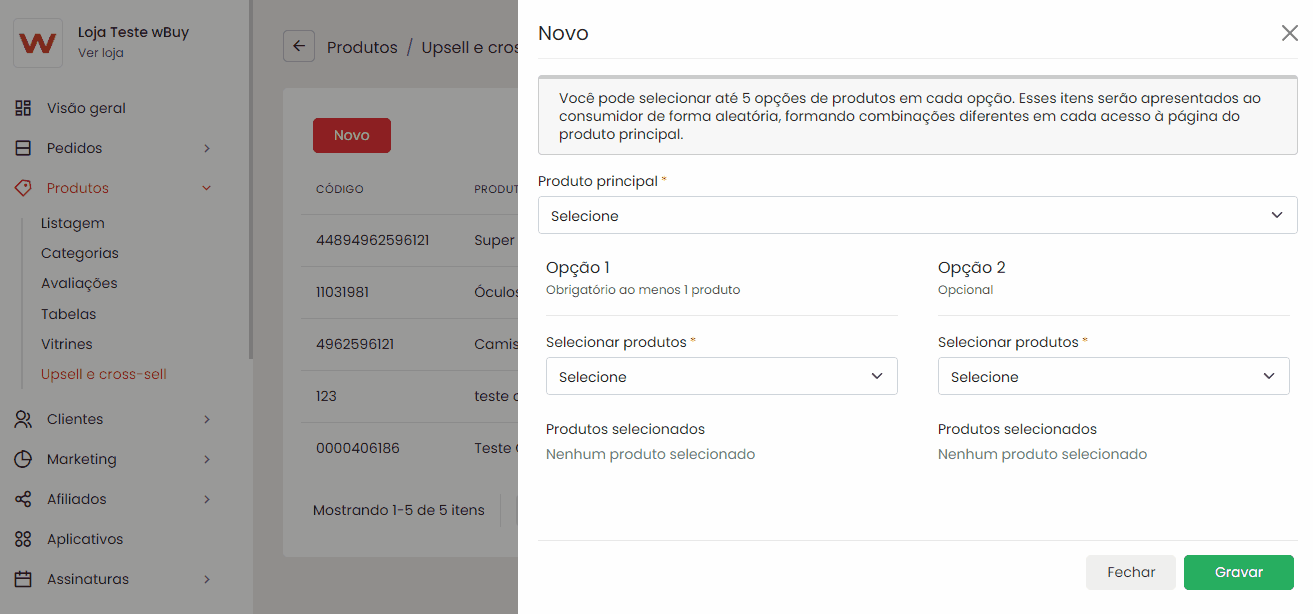Expand the Pedidos submenu chevron
1313x614 pixels.
pos(207,148)
